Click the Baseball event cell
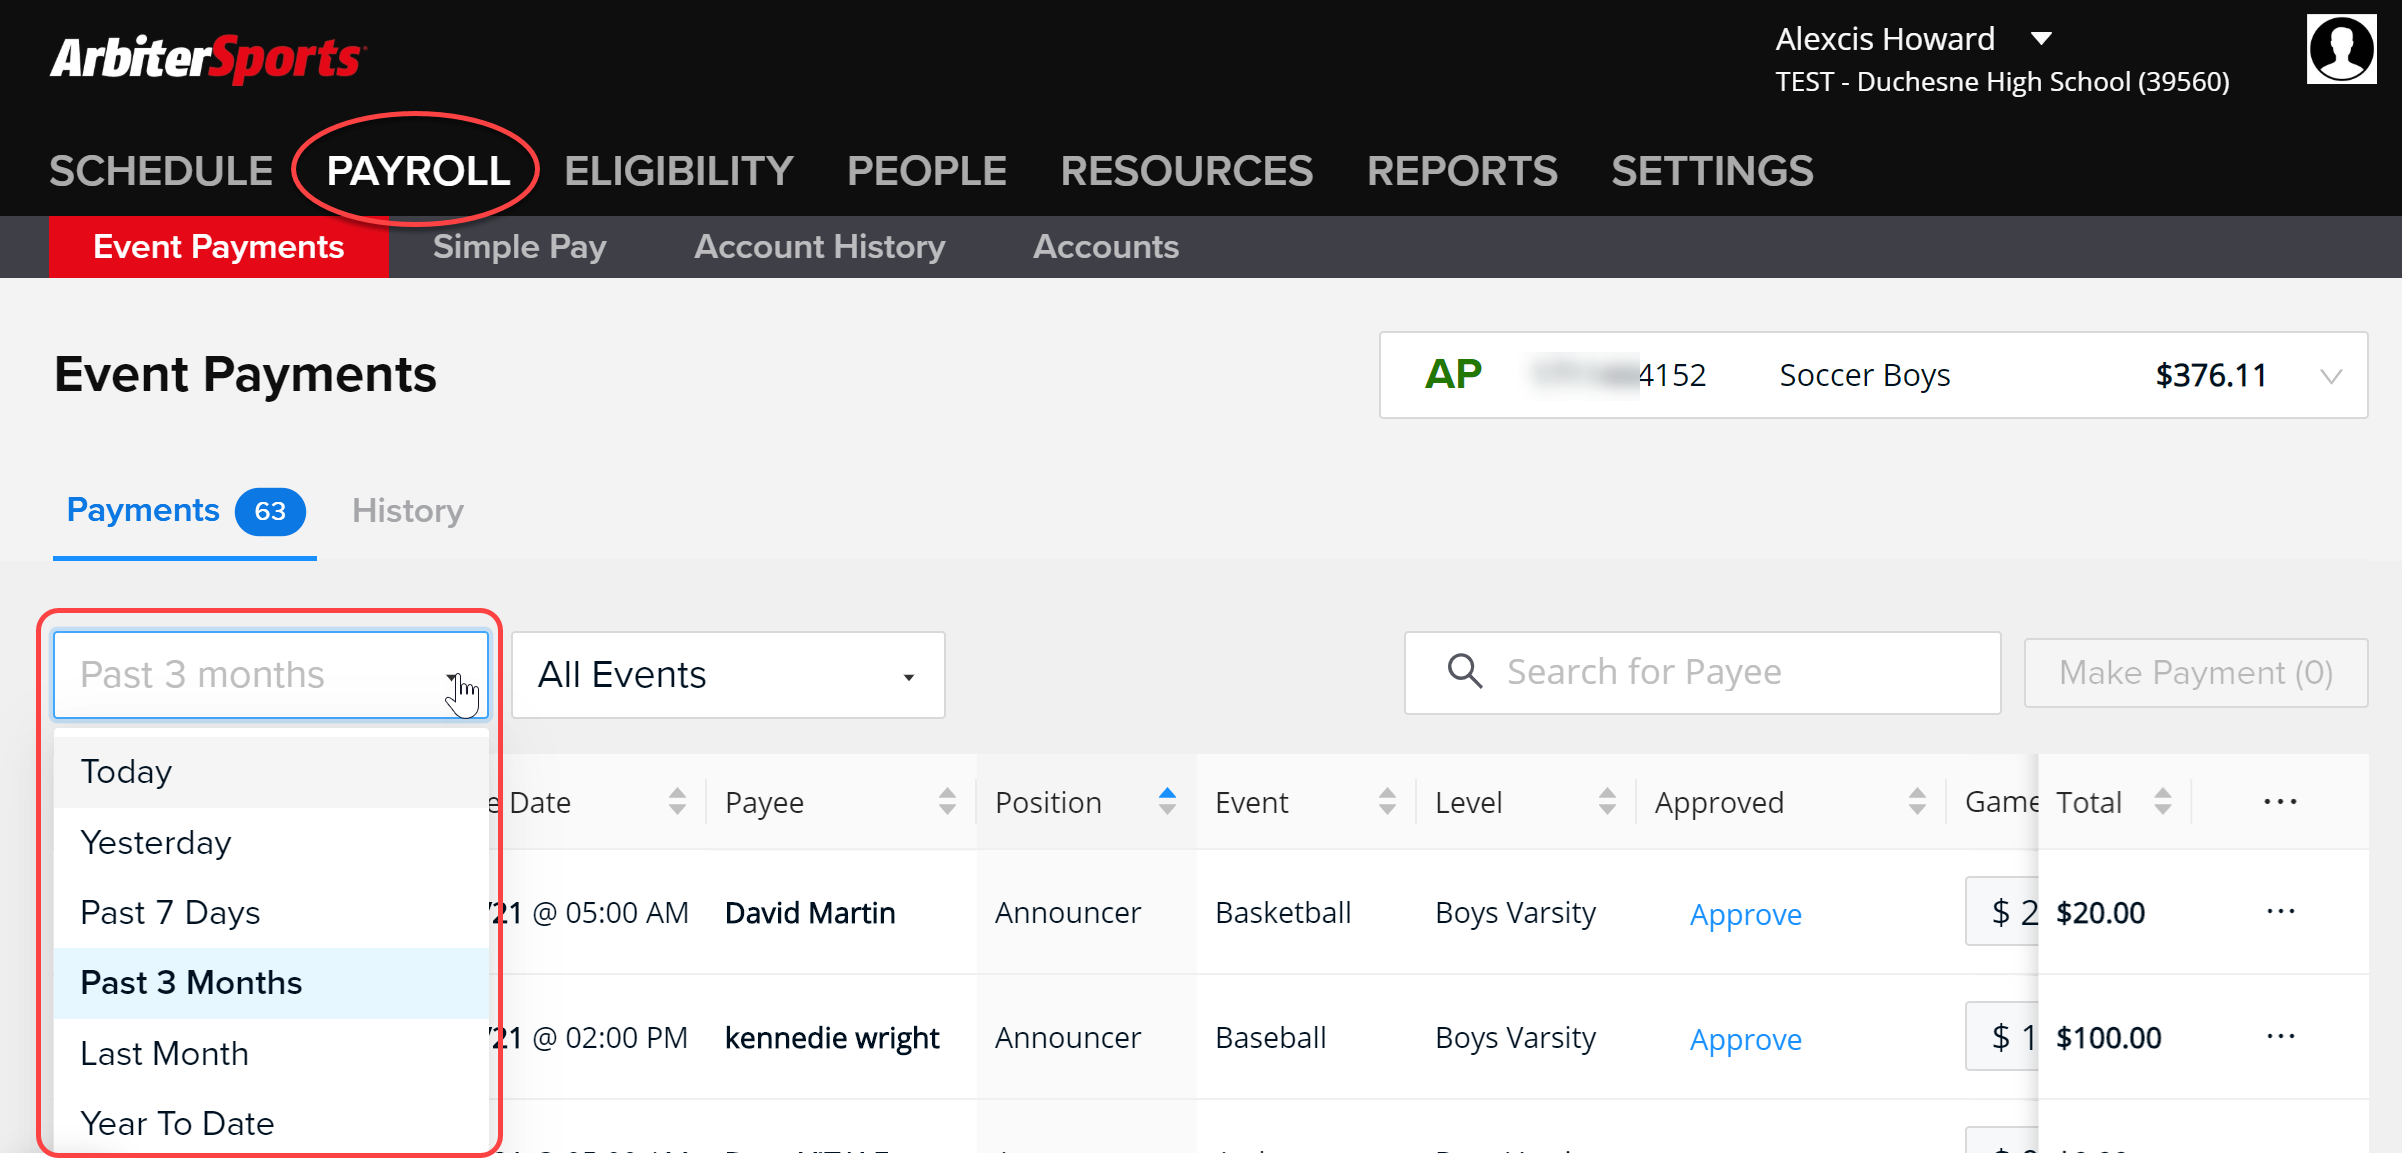Screen dimensions: 2402x1158 pos(1270,1038)
